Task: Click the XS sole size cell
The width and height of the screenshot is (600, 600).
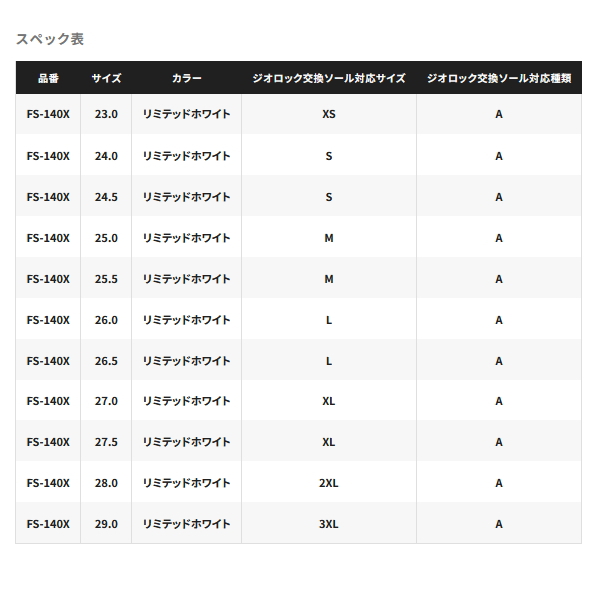Action: click(329, 114)
